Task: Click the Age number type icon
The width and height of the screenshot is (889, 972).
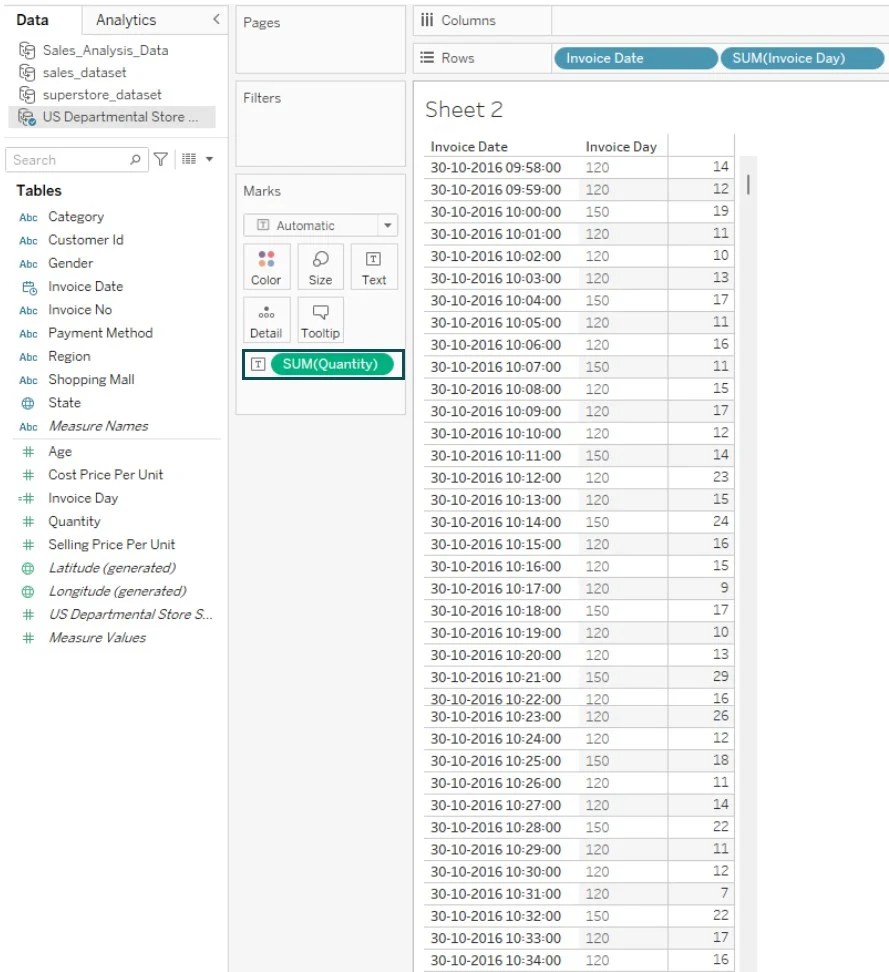Action: [x=28, y=452]
